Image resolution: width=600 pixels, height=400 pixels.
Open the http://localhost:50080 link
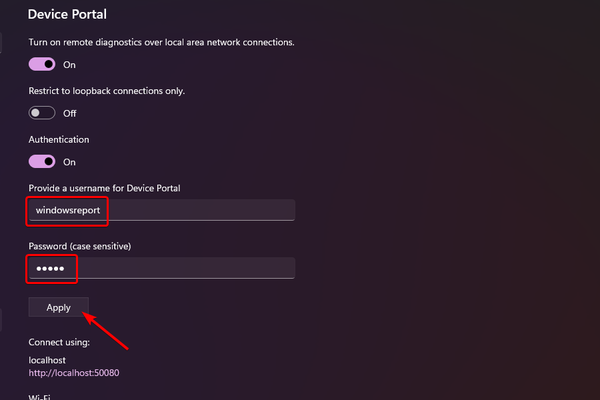75,373
